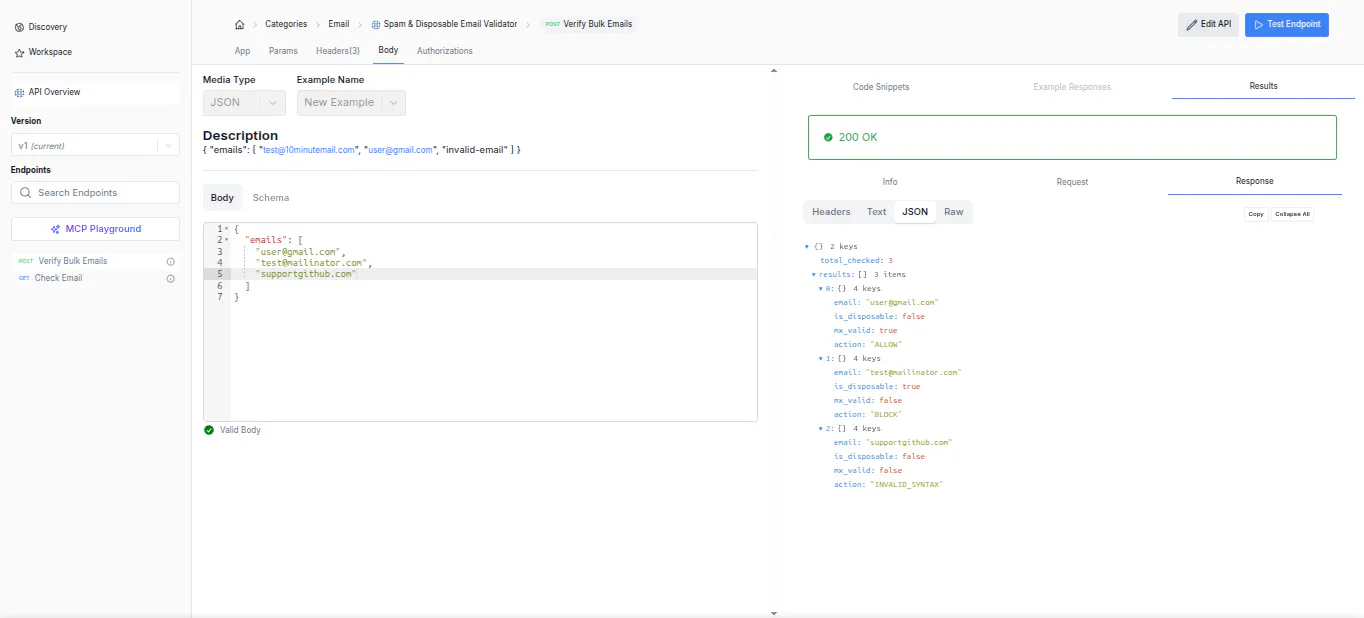Collapse the results array node
This screenshot has height=618, width=1364.
point(814,274)
